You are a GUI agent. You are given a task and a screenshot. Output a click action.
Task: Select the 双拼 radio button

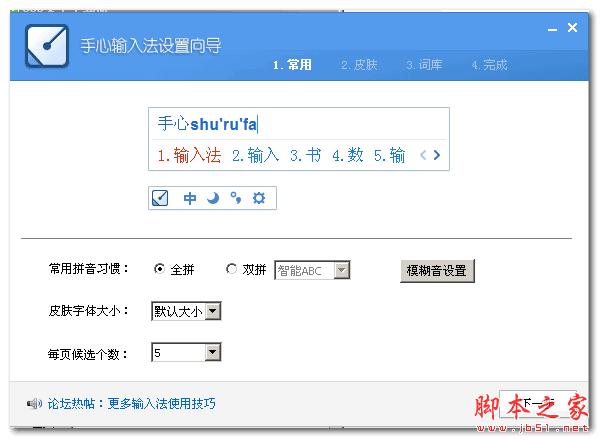point(231,269)
